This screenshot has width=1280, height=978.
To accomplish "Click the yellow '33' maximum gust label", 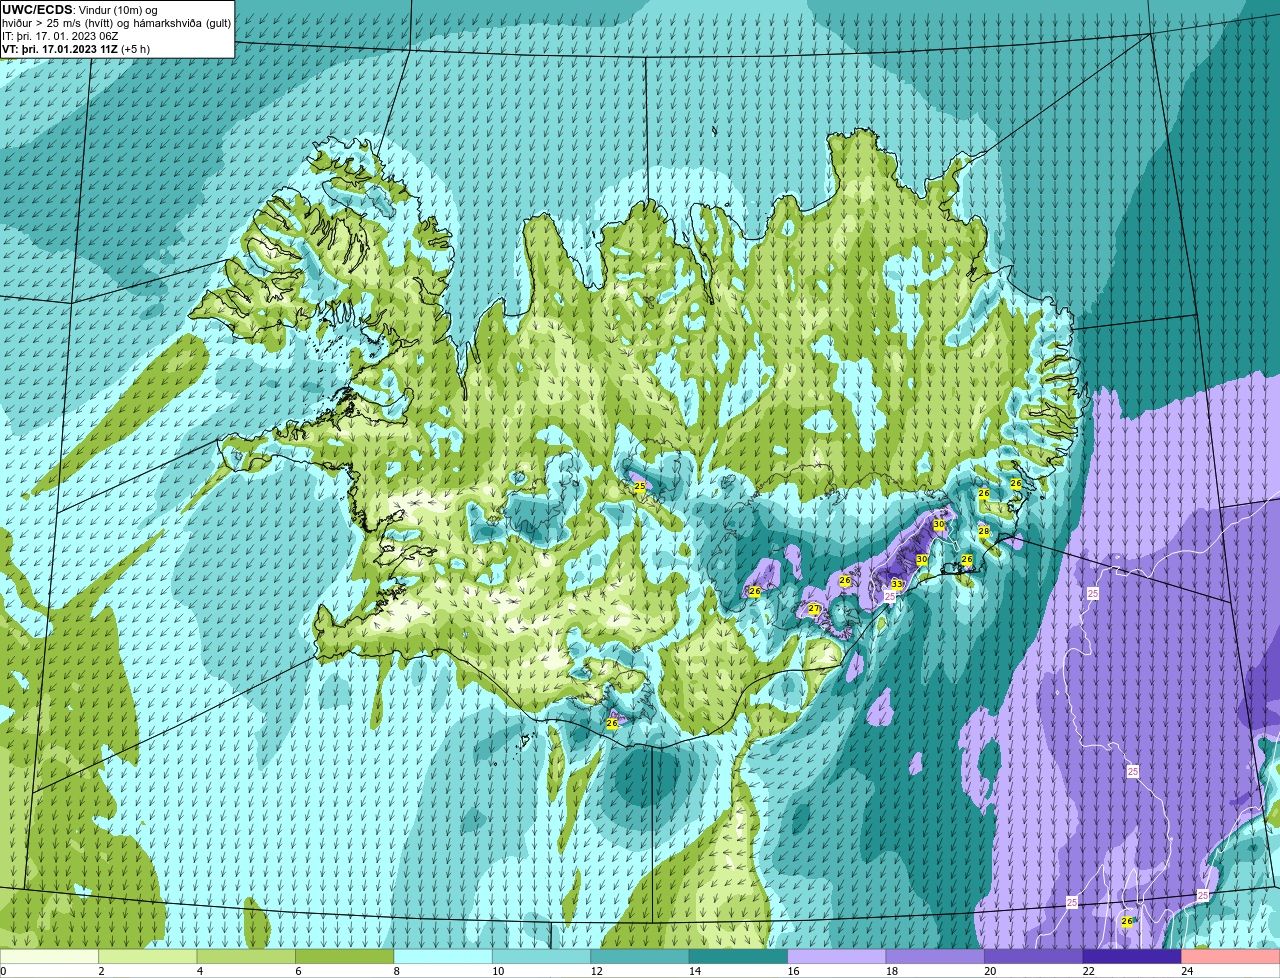I will [896, 584].
